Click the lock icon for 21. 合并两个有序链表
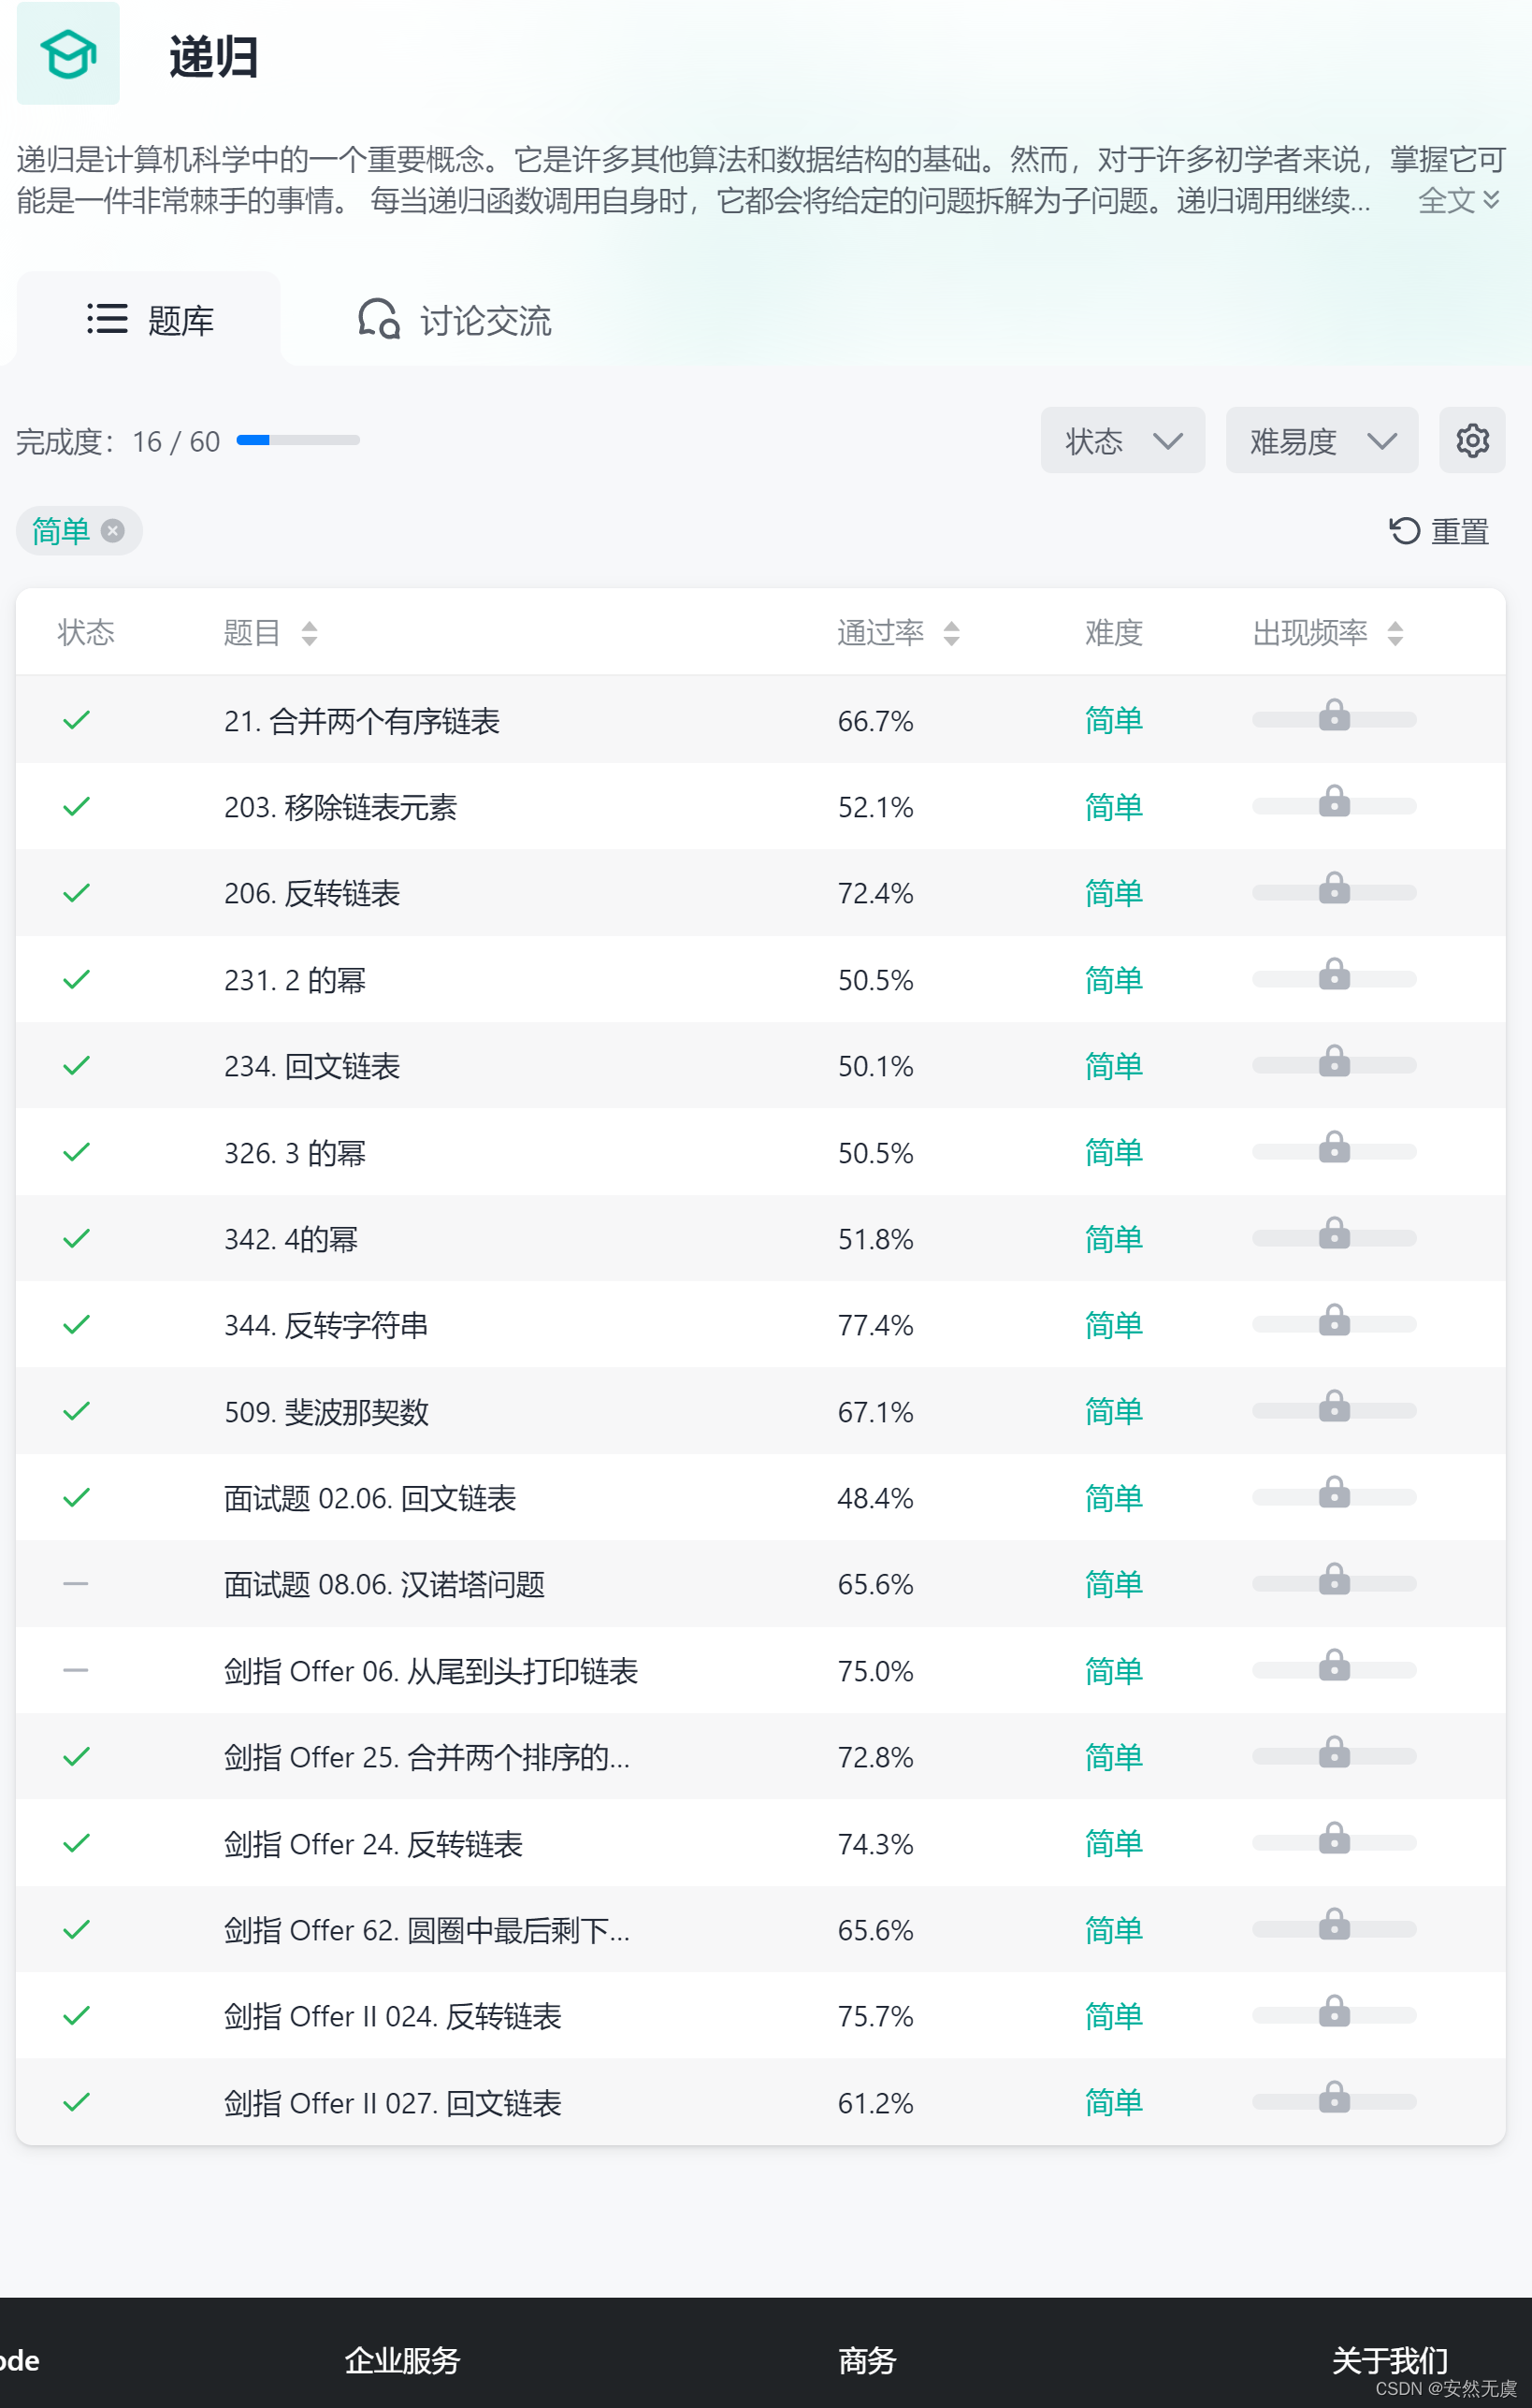1532x2408 pixels. tap(1333, 716)
